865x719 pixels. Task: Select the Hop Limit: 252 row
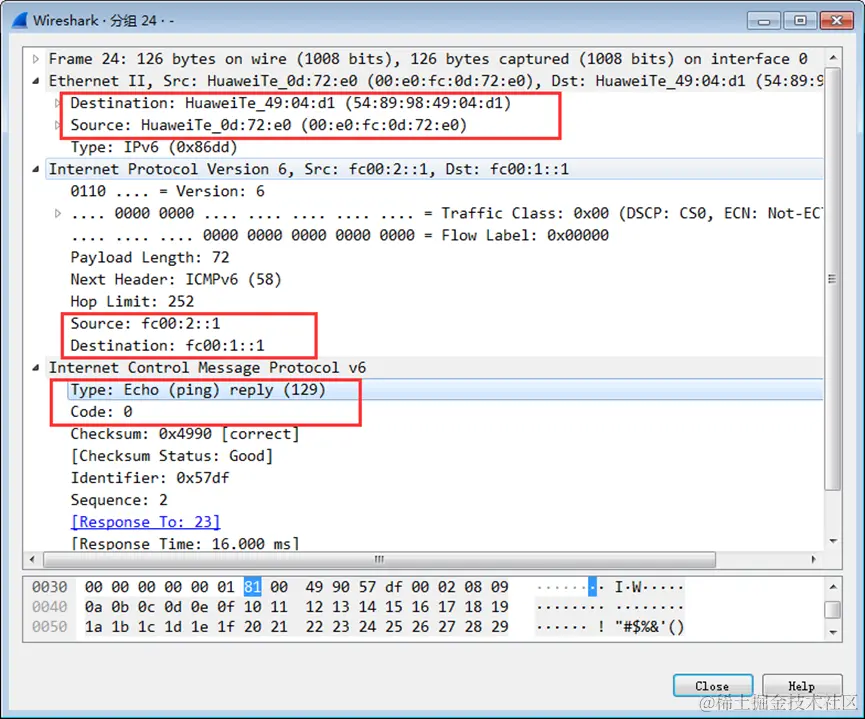[132, 302]
